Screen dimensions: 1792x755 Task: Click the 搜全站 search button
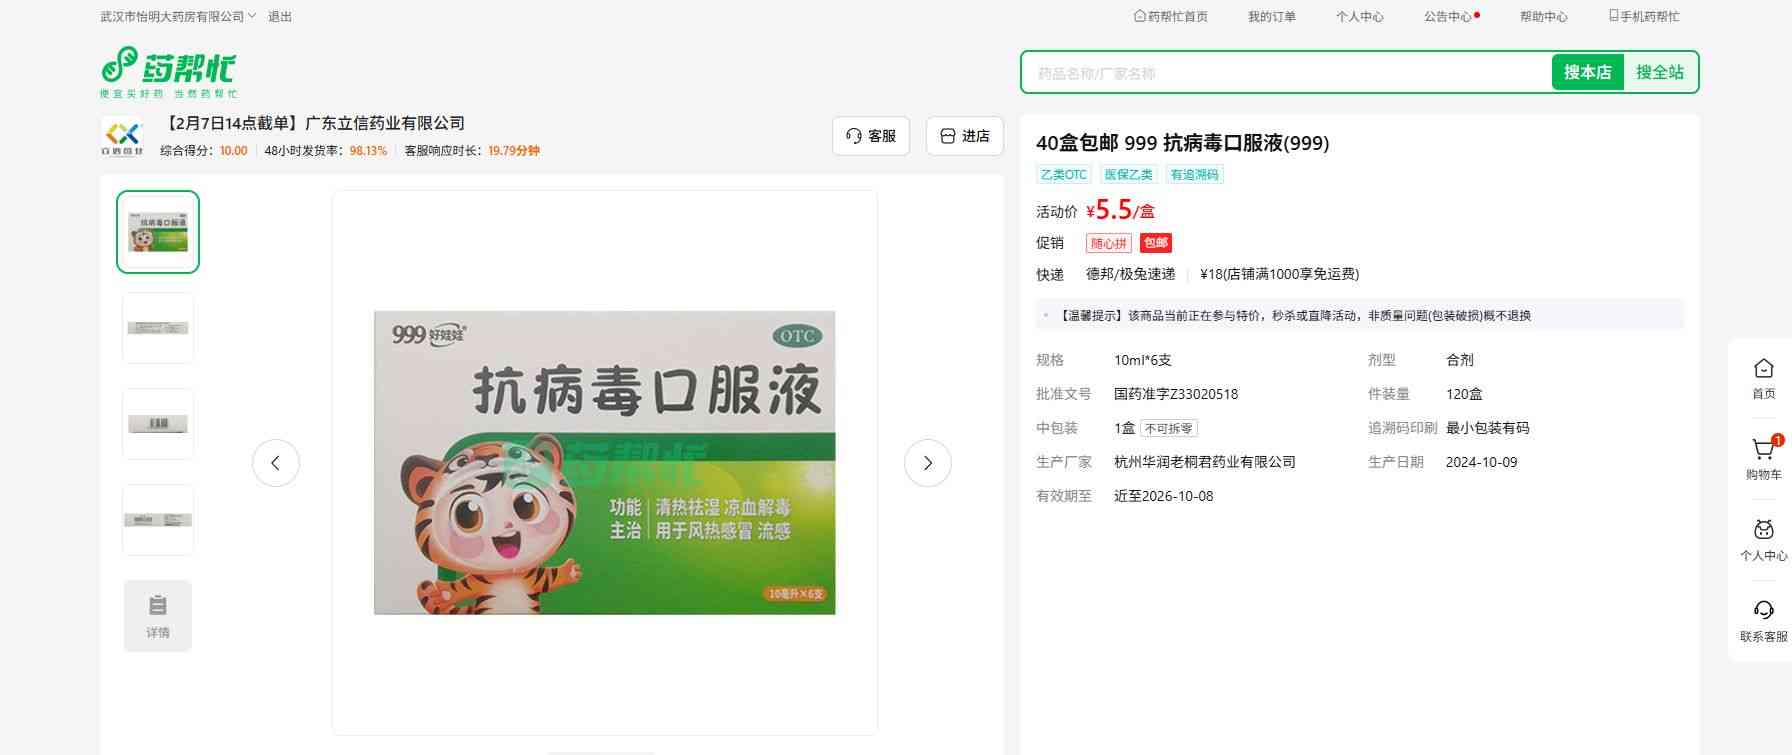(1659, 72)
